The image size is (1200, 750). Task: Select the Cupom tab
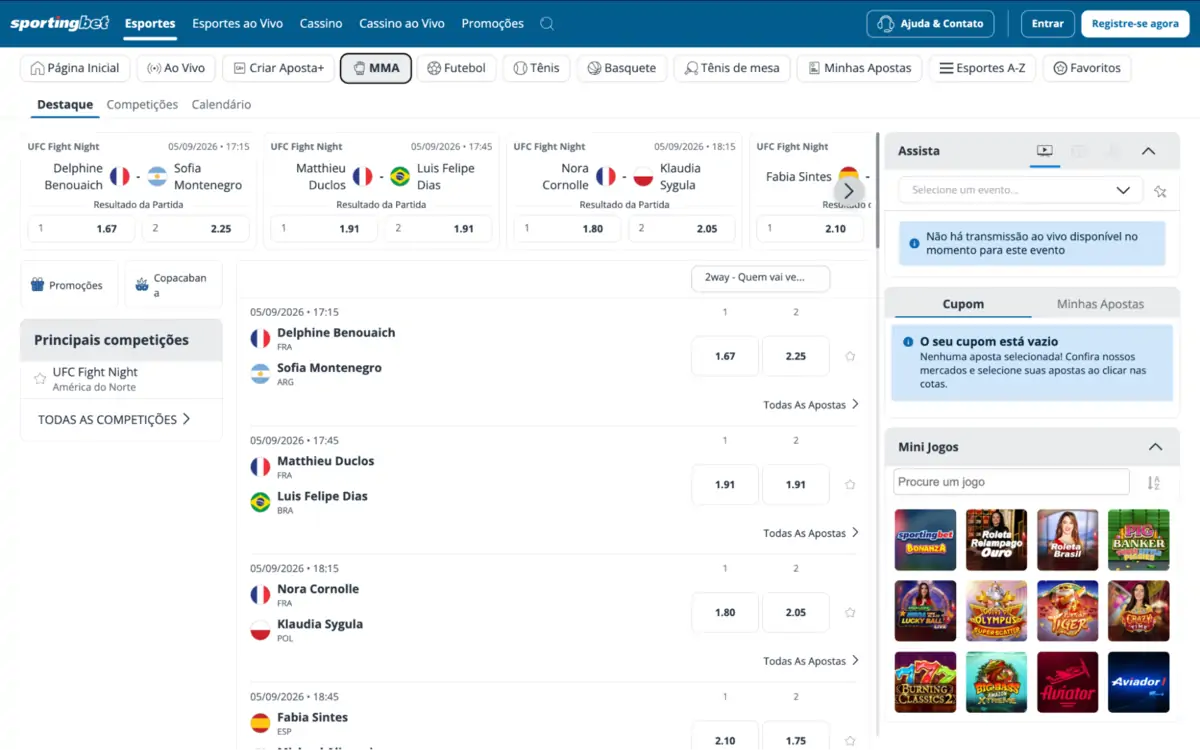[x=963, y=304]
